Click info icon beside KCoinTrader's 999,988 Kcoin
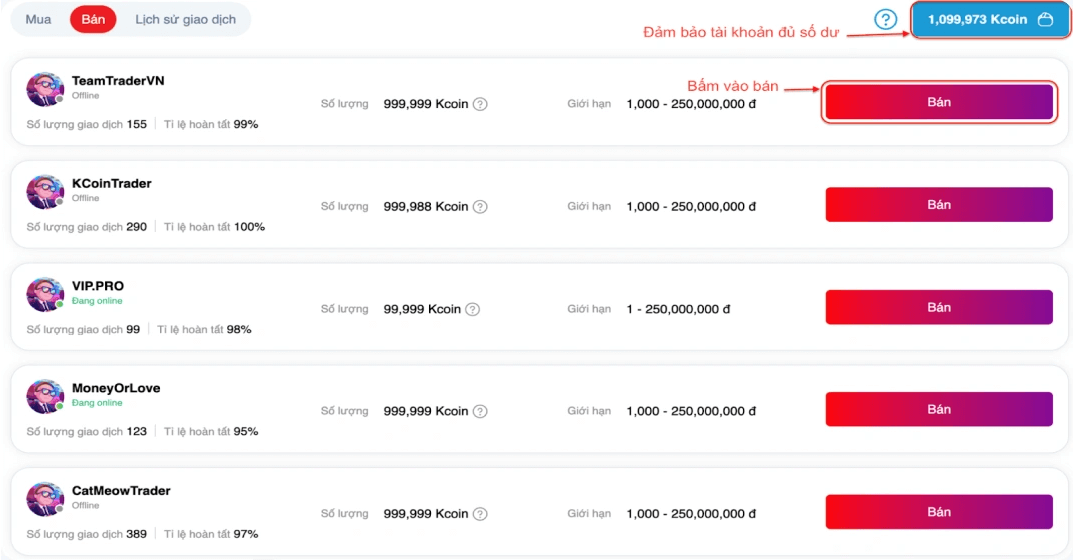The image size is (1073, 560). click(x=480, y=207)
